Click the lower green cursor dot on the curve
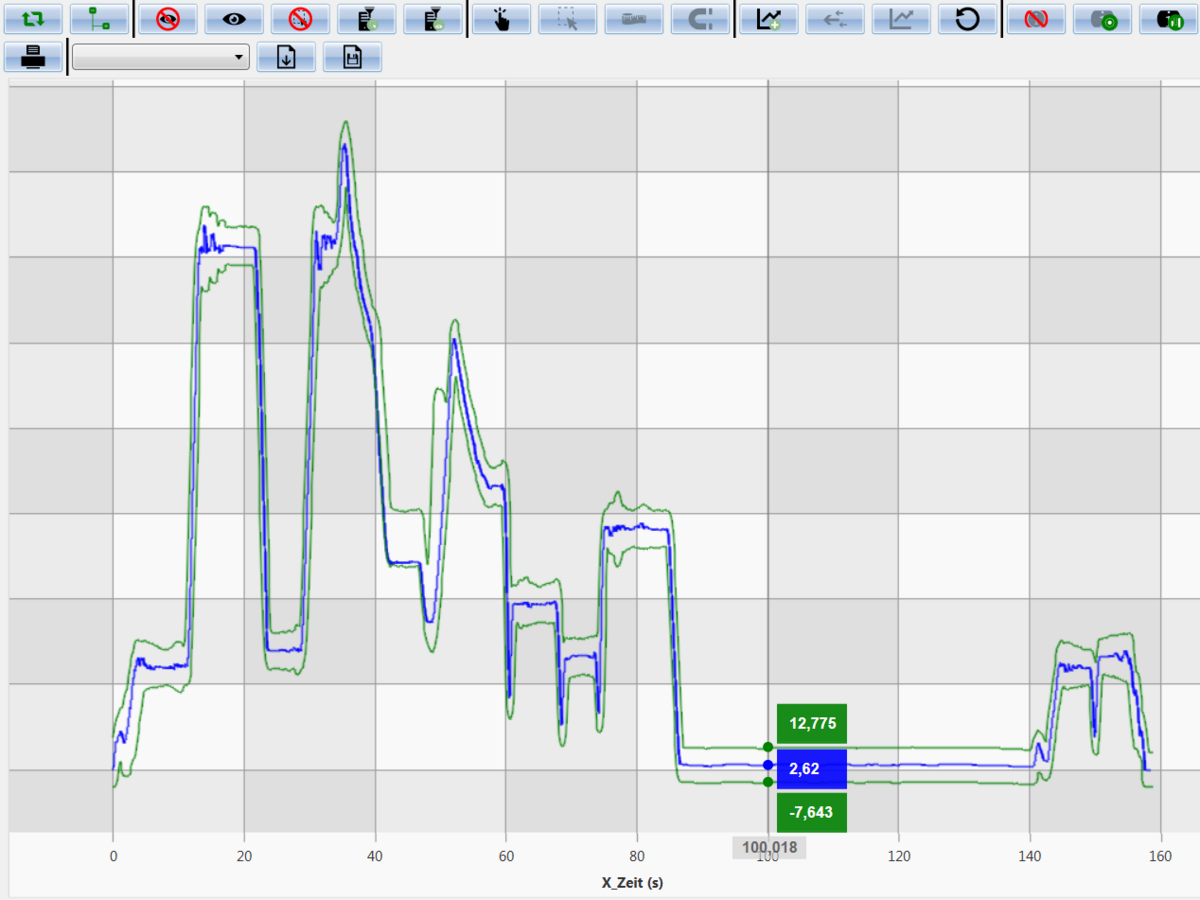Viewport: 1200px width, 900px height. pos(767,782)
